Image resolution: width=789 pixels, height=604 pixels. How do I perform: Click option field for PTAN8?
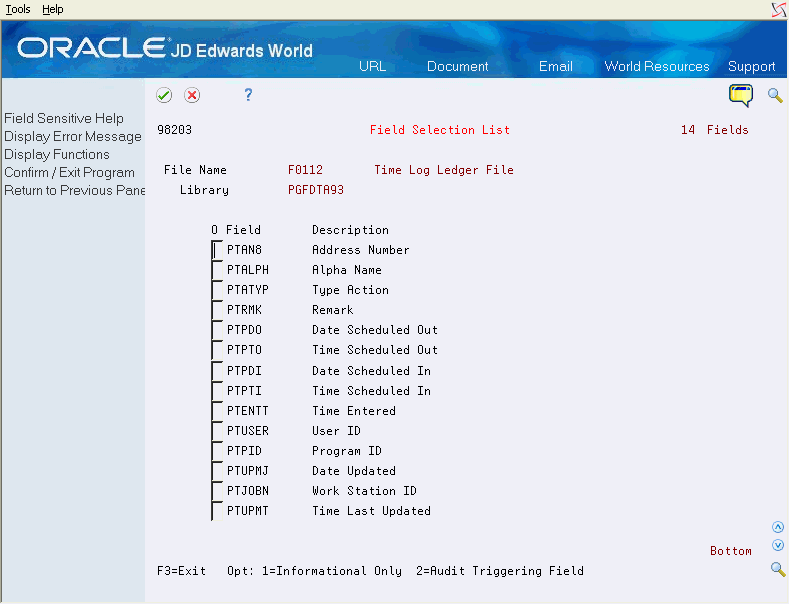(x=217, y=250)
